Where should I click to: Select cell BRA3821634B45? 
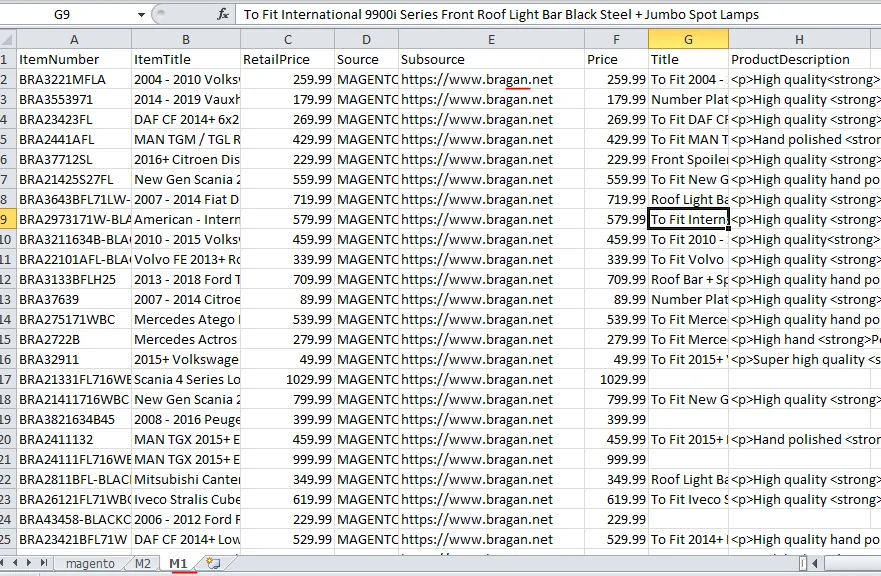coord(74,419)
